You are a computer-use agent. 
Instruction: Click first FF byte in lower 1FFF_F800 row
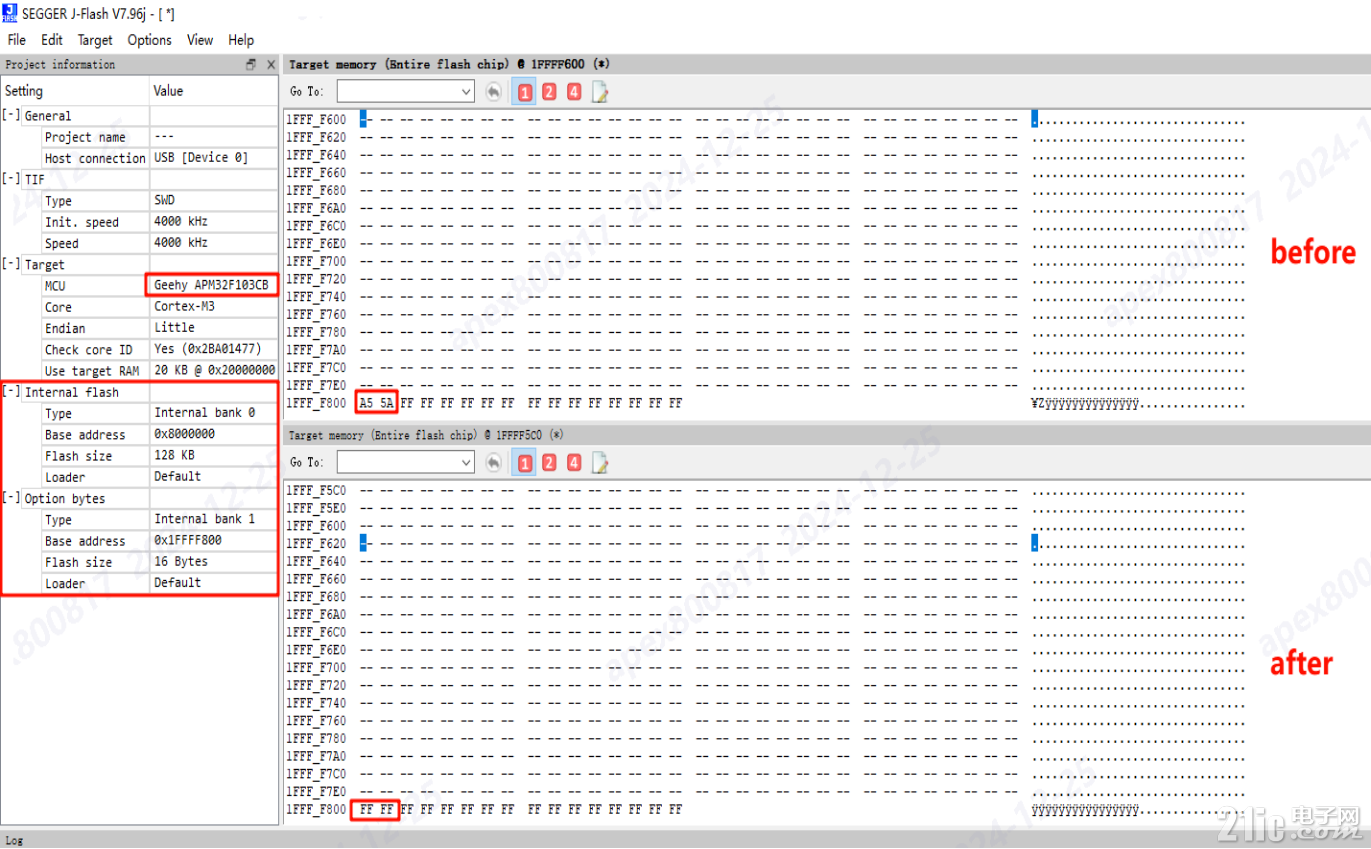click(x=367, y=809)
